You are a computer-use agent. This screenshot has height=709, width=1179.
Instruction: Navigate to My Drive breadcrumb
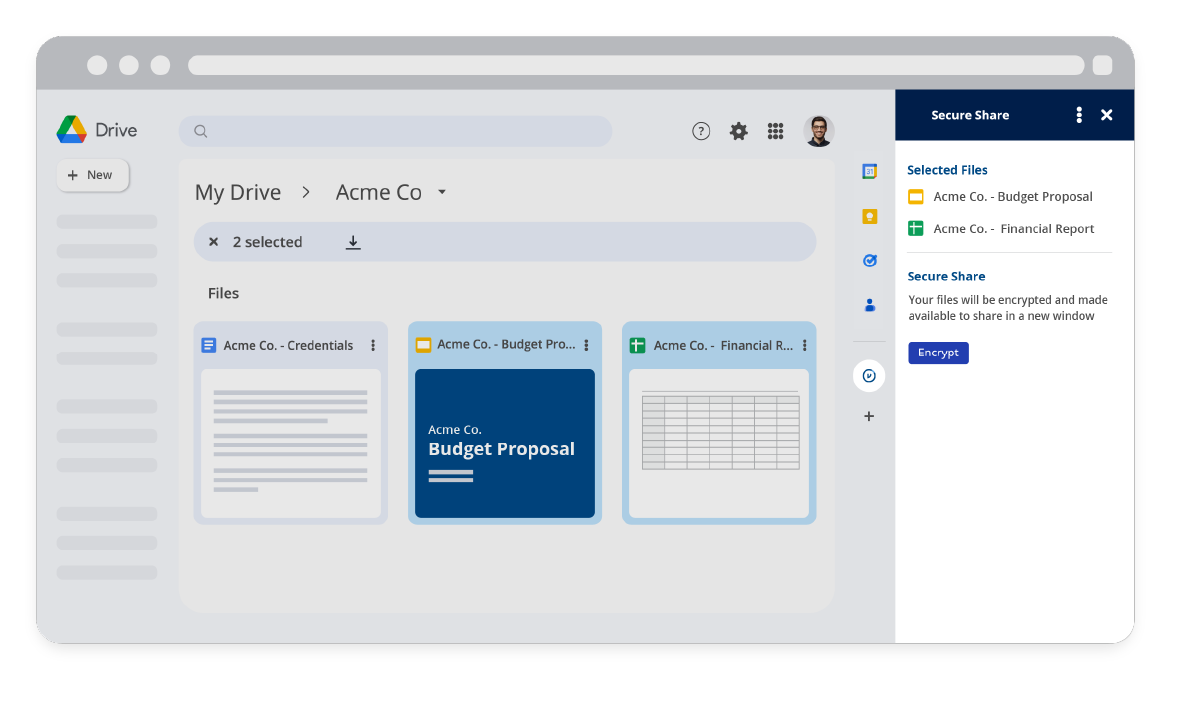(x=238, y=192)
